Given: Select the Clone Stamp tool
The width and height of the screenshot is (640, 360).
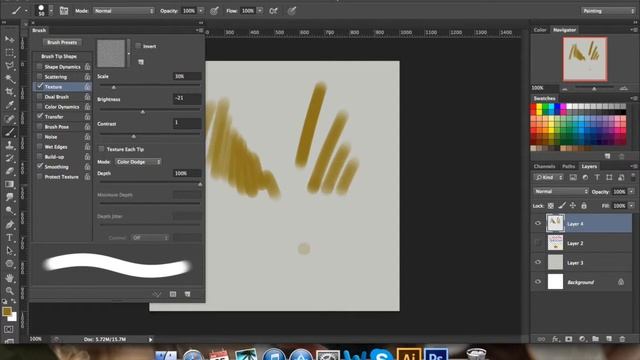Looking at the screenshot, I should click(9, 145).
